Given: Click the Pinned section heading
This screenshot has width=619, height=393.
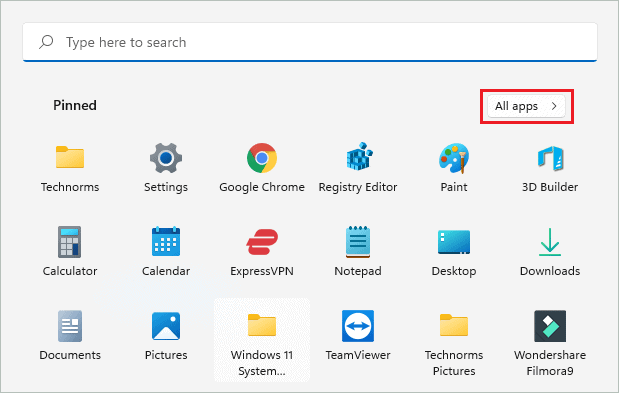Looking at the screenshot, I should pos(75,105).
